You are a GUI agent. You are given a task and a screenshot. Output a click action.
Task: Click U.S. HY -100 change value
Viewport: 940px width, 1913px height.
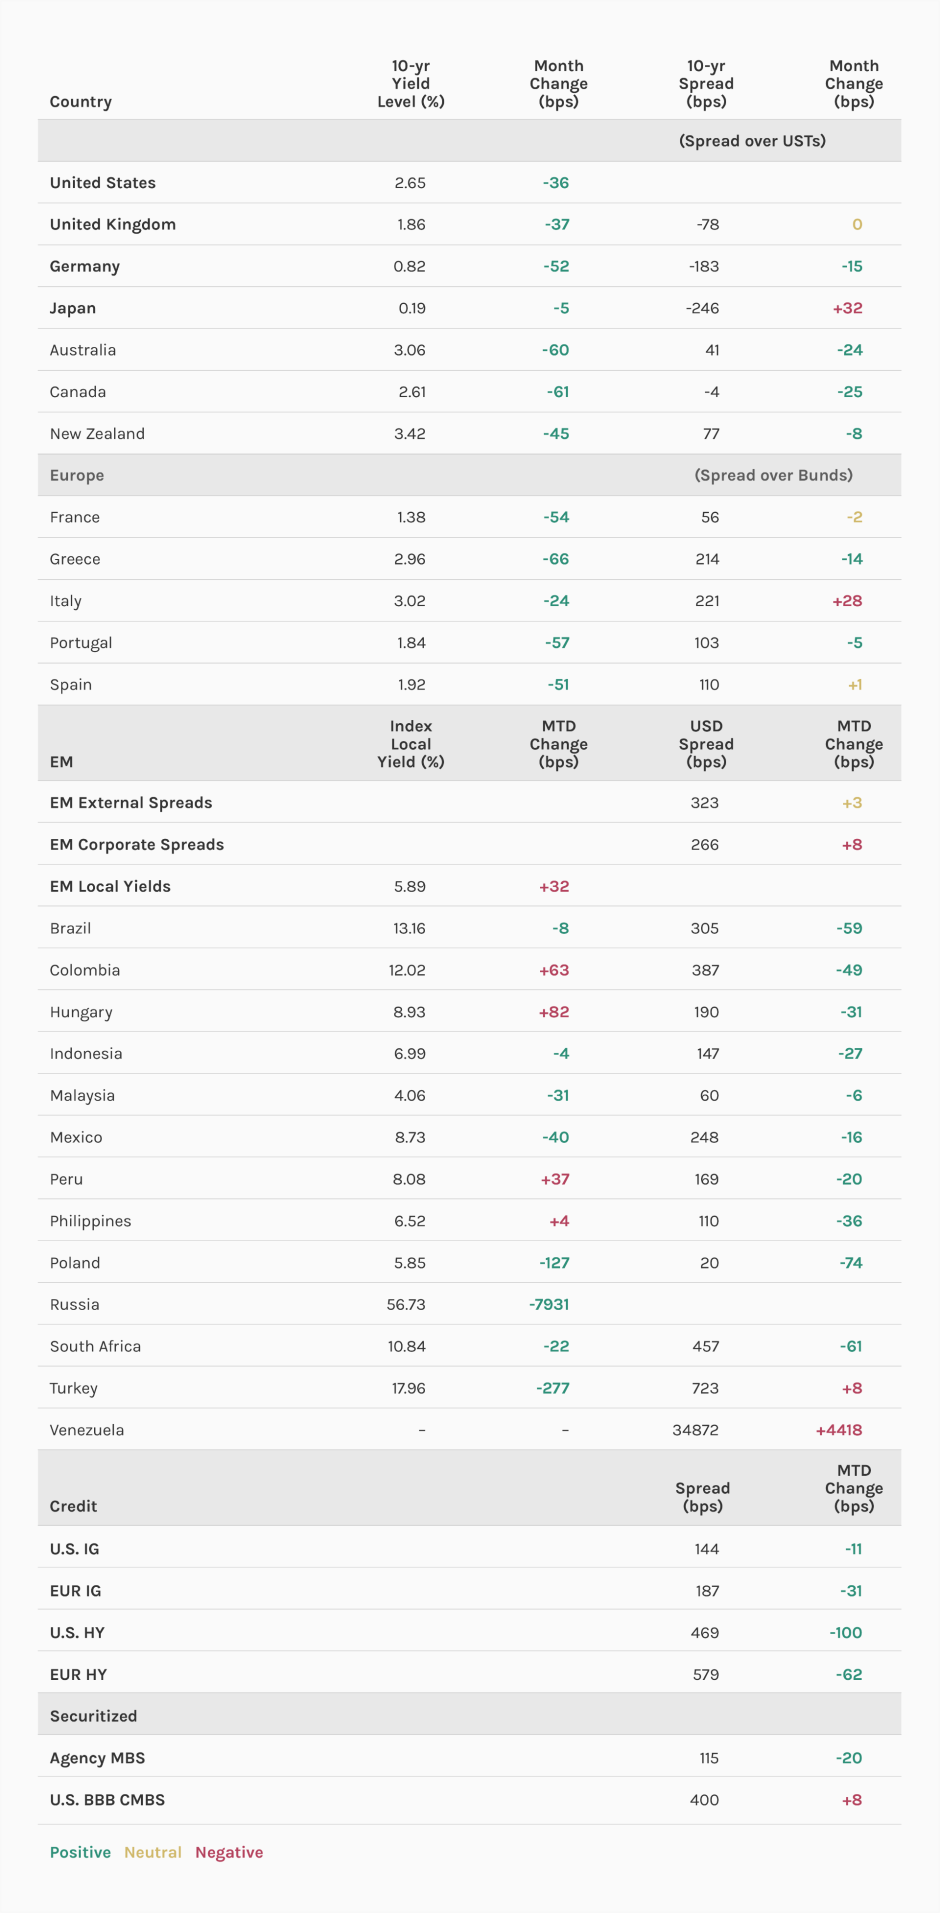pos(845,1633)
